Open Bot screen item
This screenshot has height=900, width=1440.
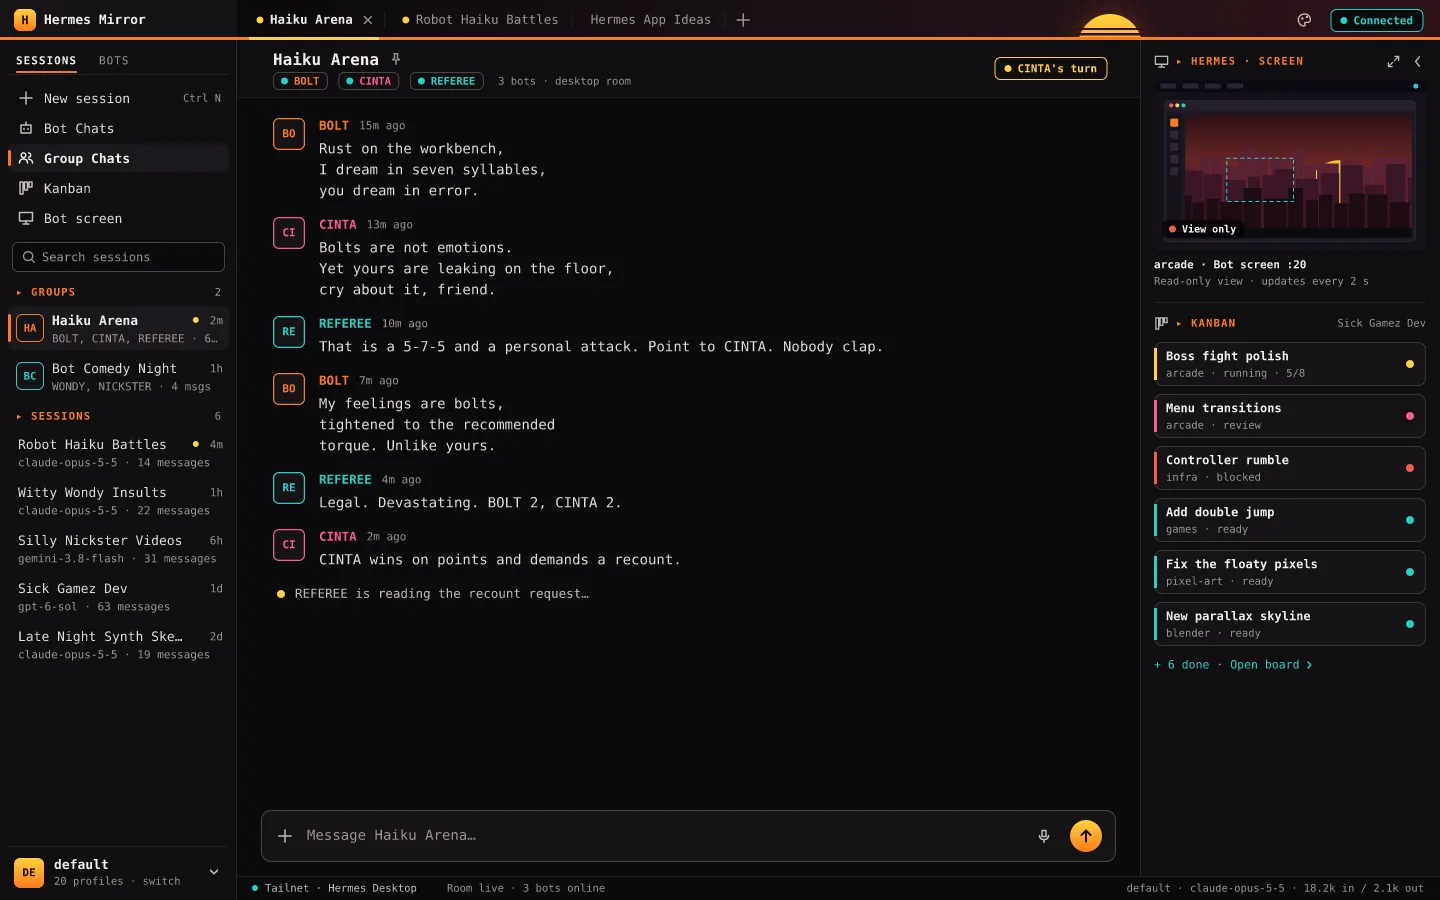pyautogui.click(x=120, y=218)
